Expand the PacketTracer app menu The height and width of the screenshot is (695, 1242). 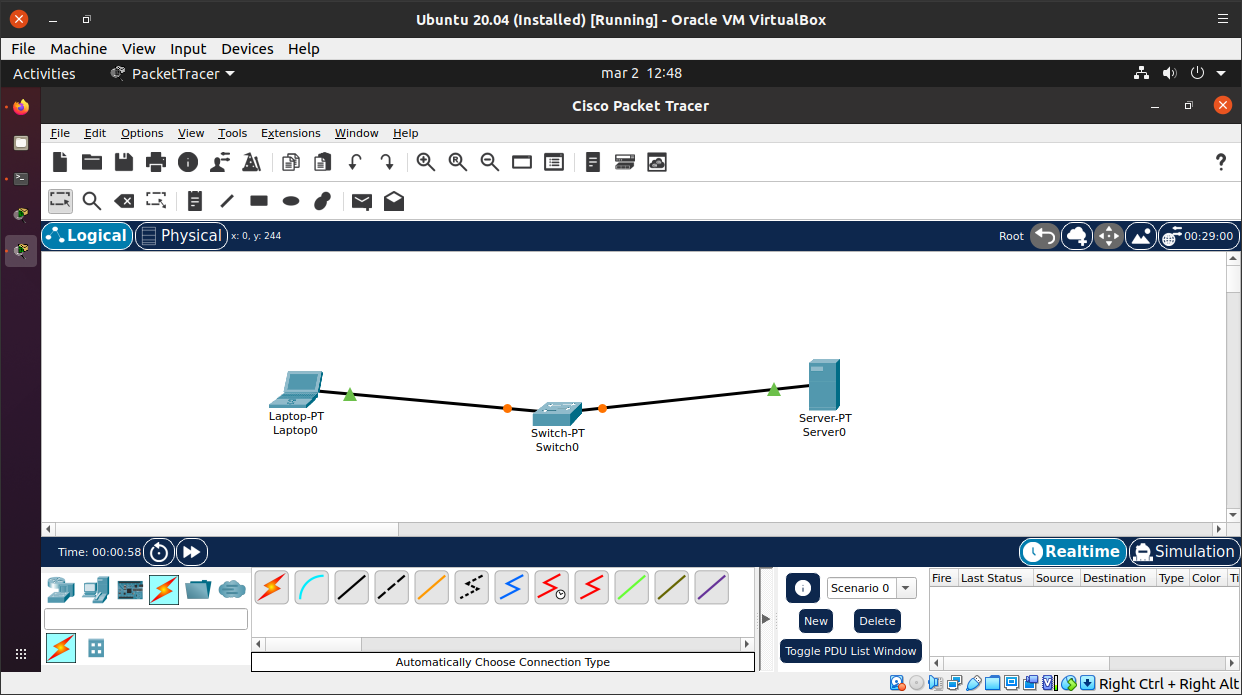coord(173,73)
